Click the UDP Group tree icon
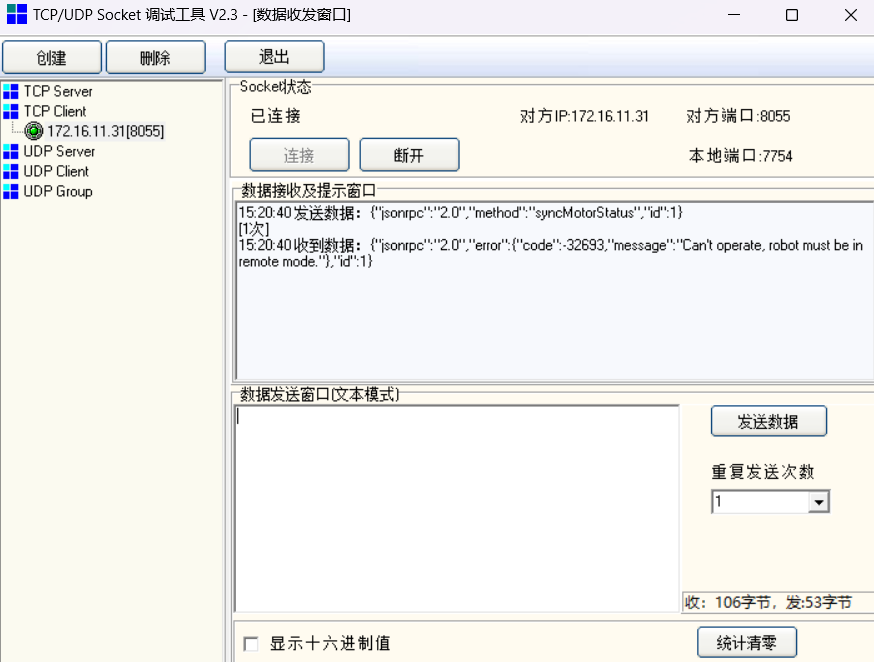The width and height of the screenshot is (874, 662). pyautogui.click(x=11, y=191)
